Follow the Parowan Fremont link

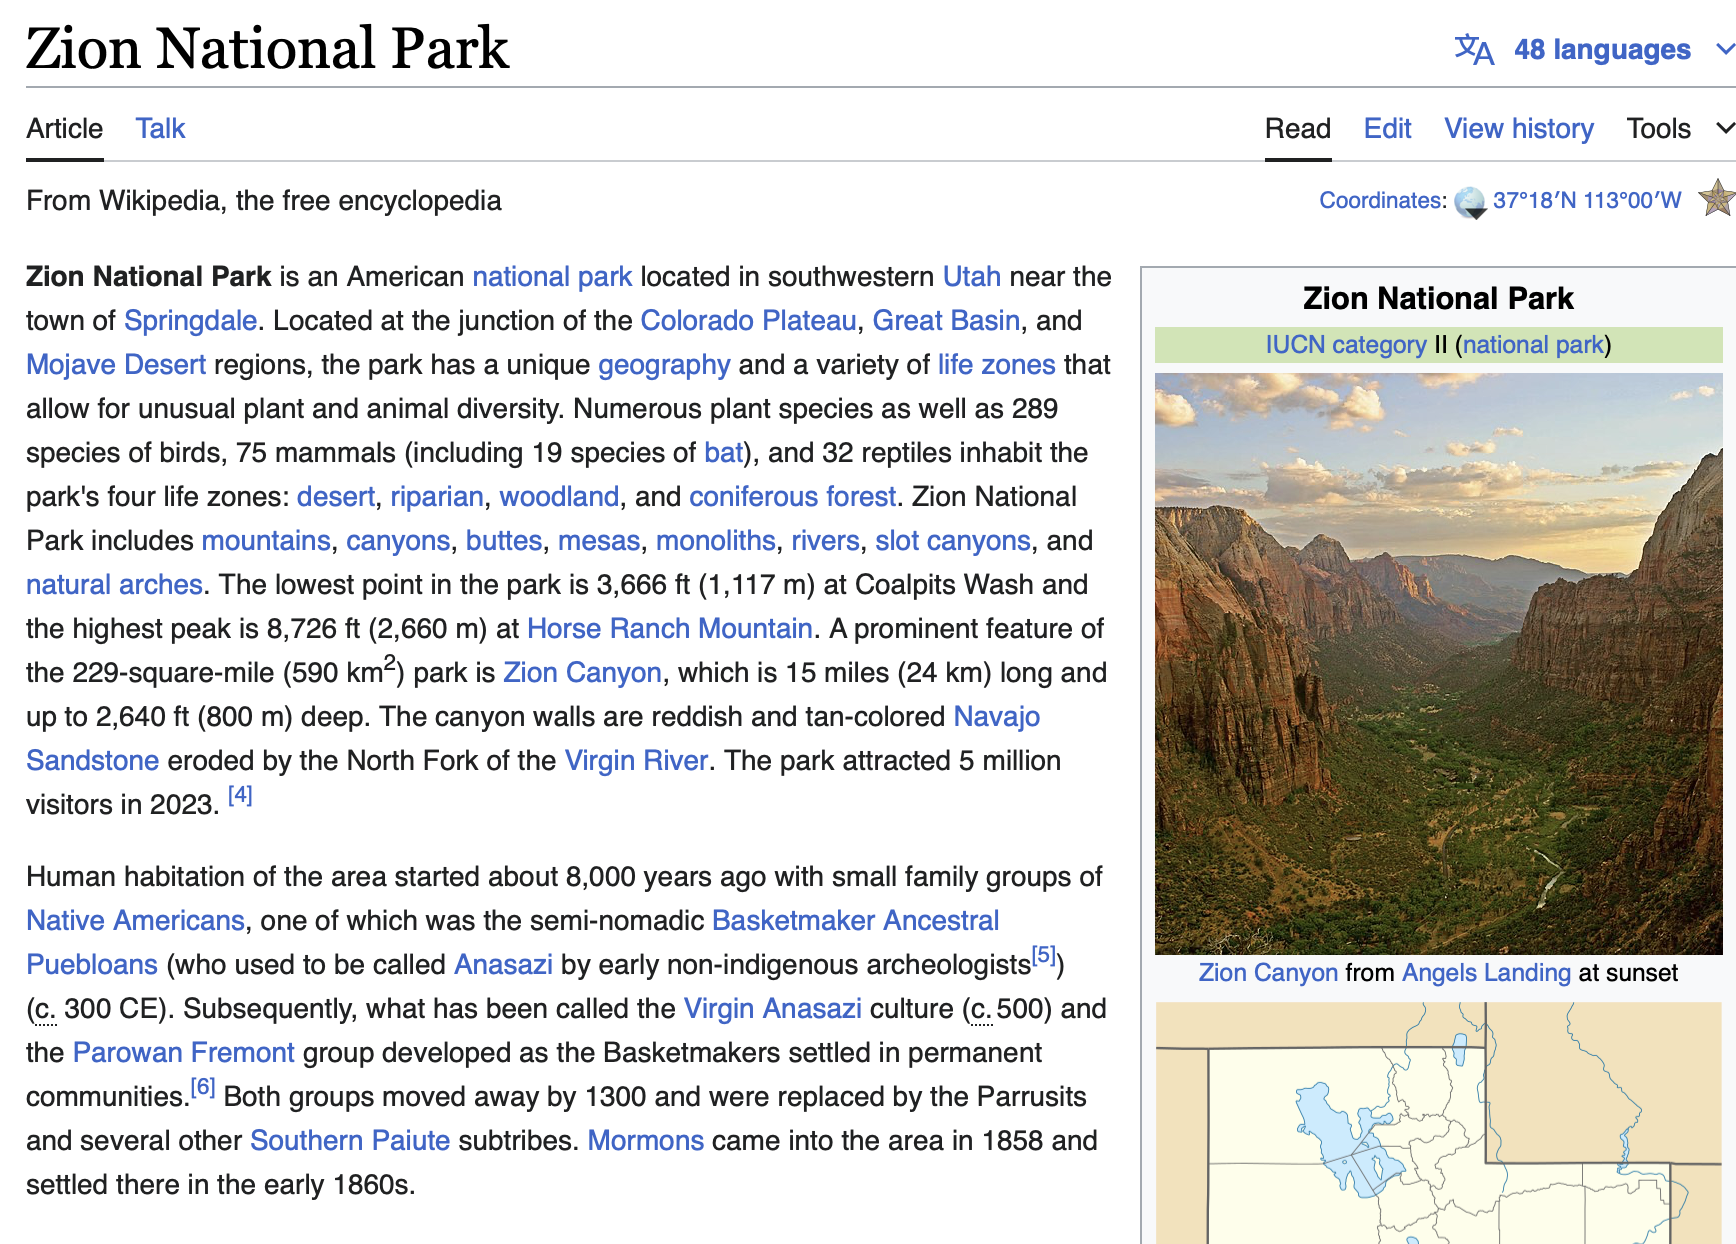(x=184, y=1052)
